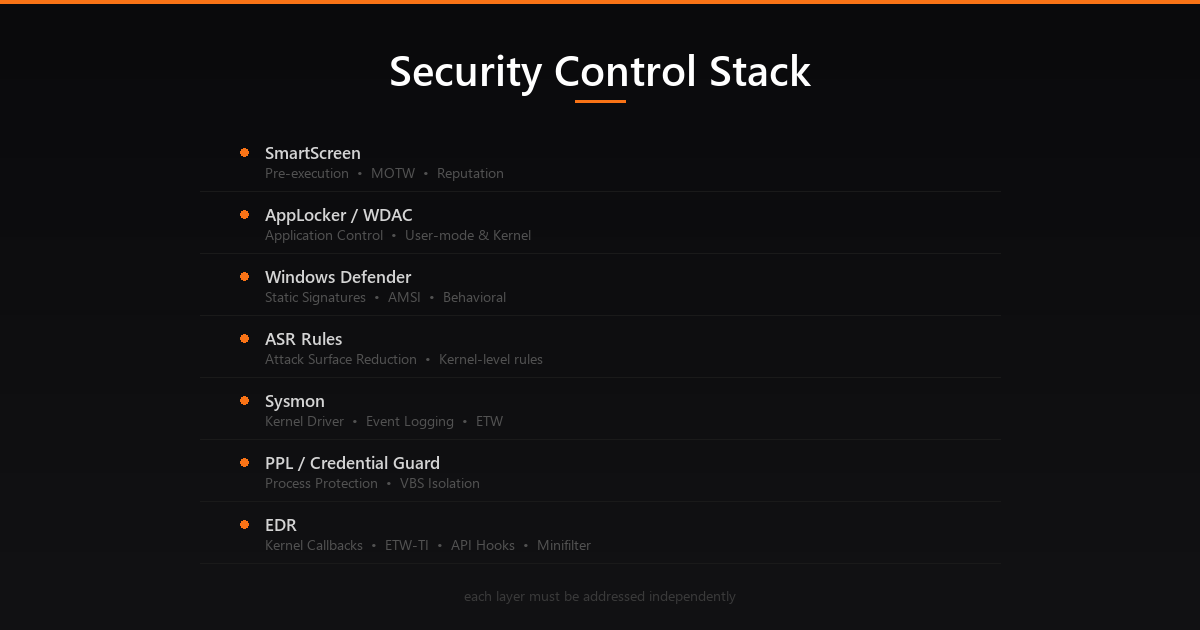Click the orange bullet beside ASR Rules
Image resolution: width=1200 pixels, height=630 pixels.
(244, 339)
